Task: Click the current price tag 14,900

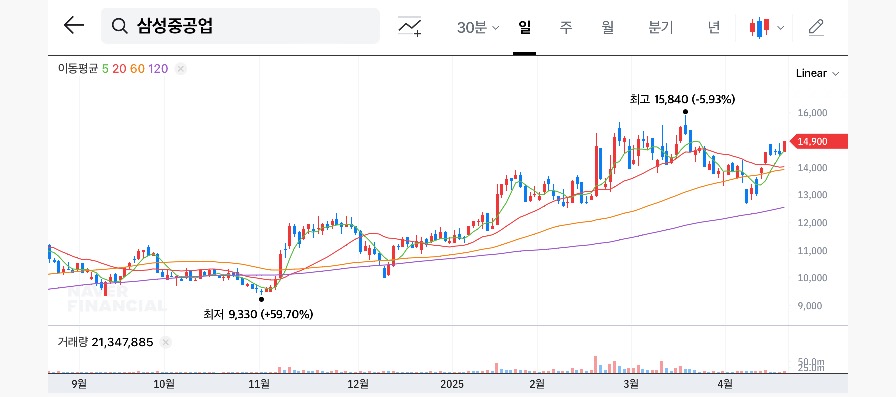Action: point(818,142)
